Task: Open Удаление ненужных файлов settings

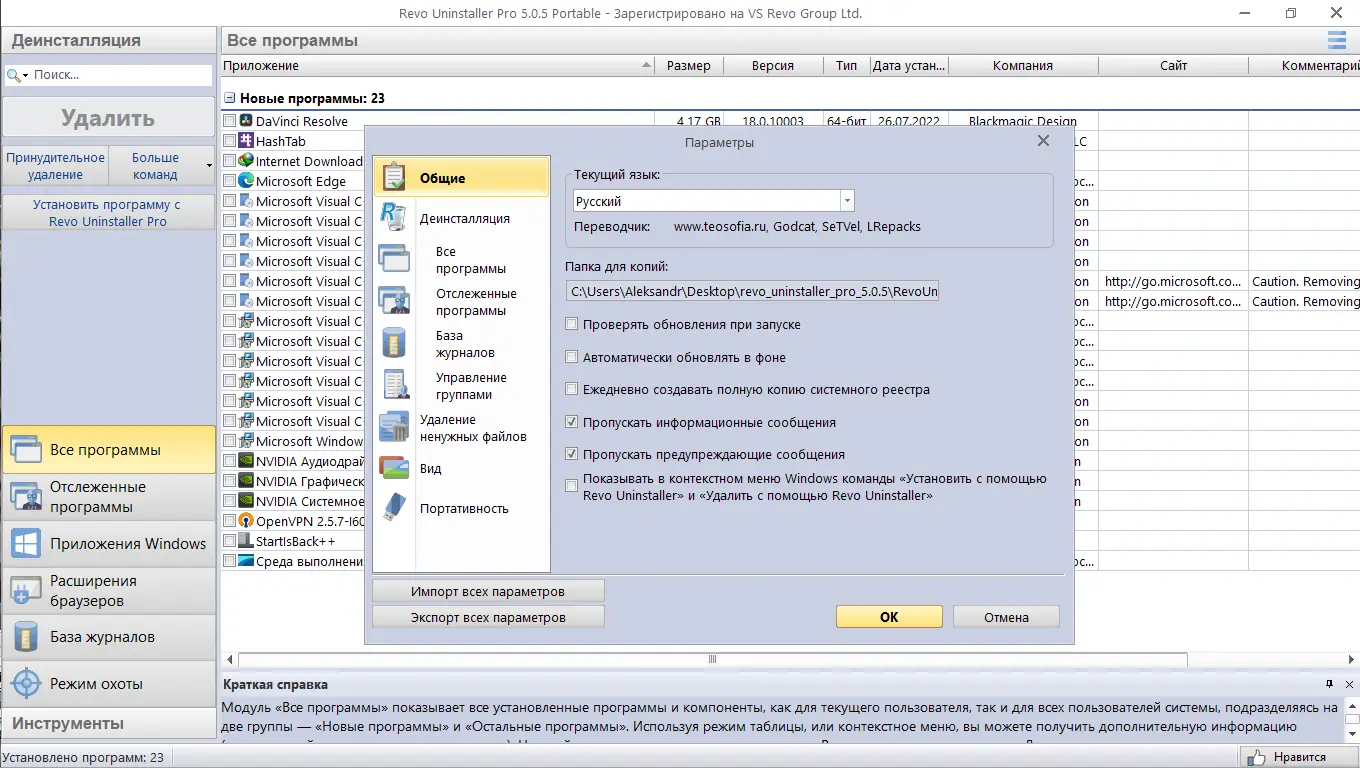Action: (x=473, y=428)
